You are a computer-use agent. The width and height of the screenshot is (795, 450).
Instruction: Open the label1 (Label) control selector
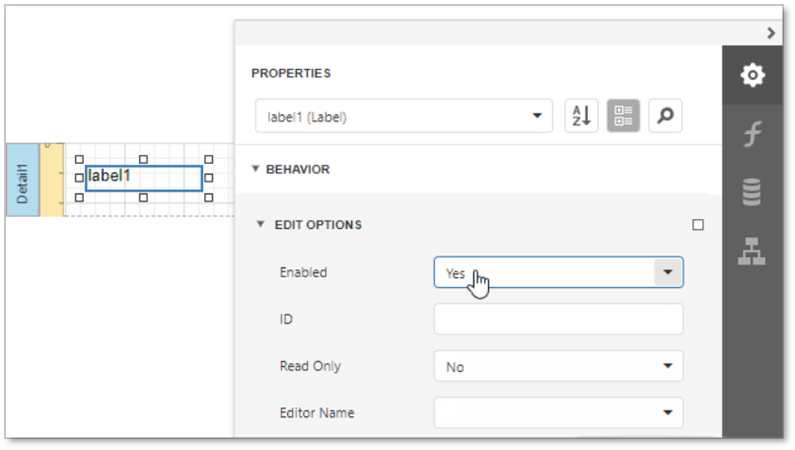point(404,116)
